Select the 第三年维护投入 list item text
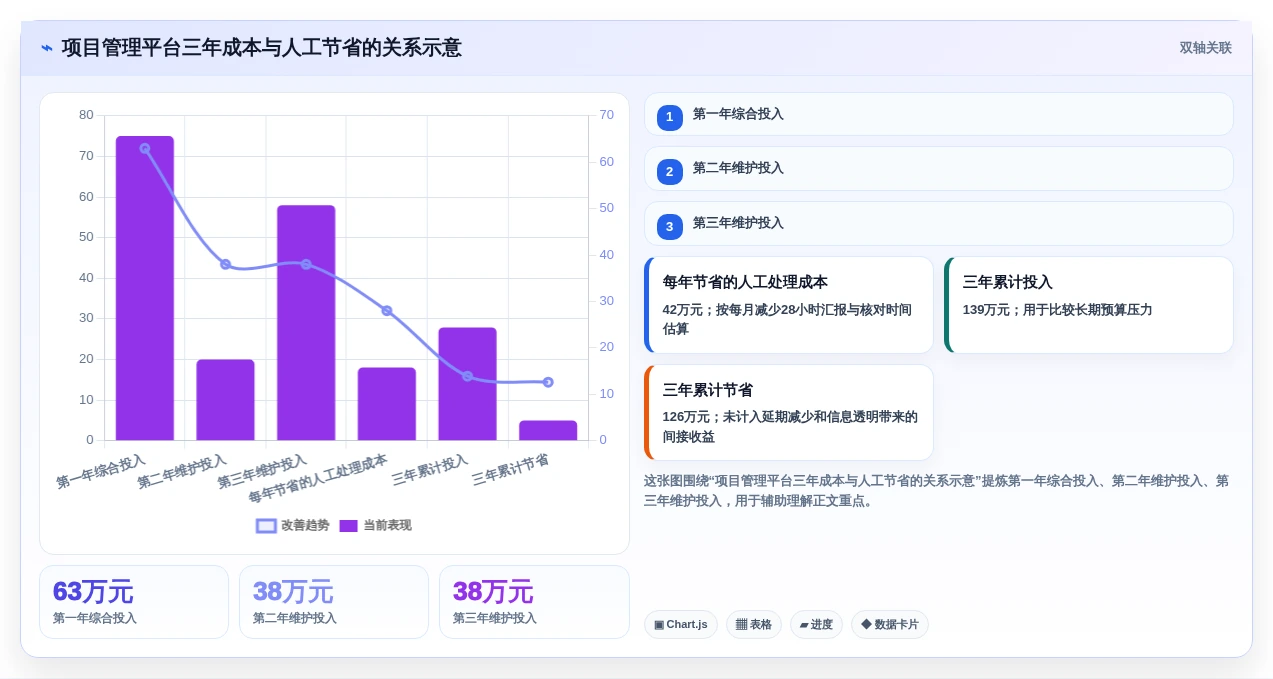1273x679 pixels. pyautogui.click(x=738, y=223)
